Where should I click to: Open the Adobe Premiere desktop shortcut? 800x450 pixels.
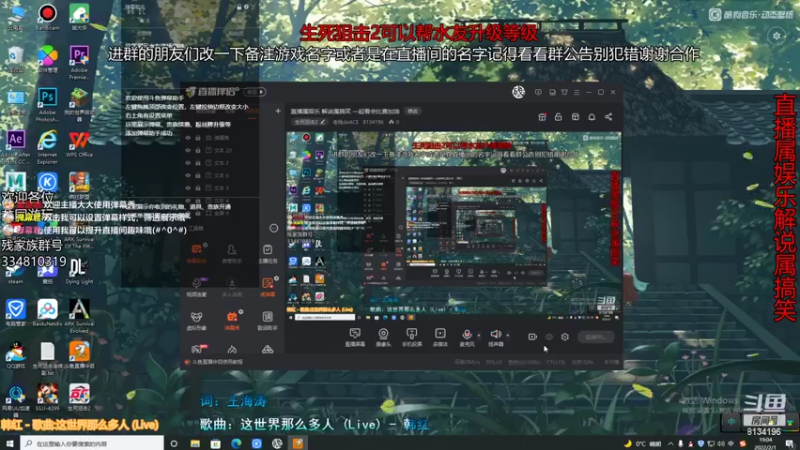point(79,61)
